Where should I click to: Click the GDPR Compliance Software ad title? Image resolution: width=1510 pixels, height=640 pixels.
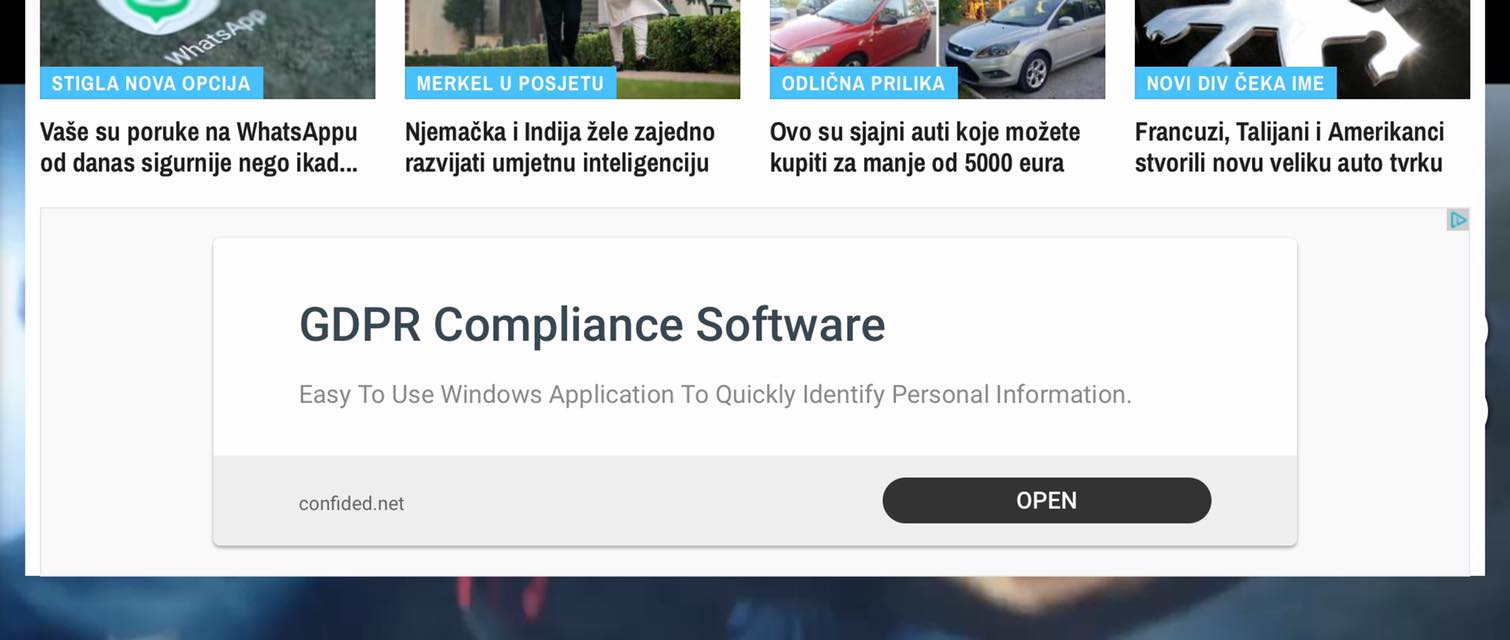tap(592, 325)
